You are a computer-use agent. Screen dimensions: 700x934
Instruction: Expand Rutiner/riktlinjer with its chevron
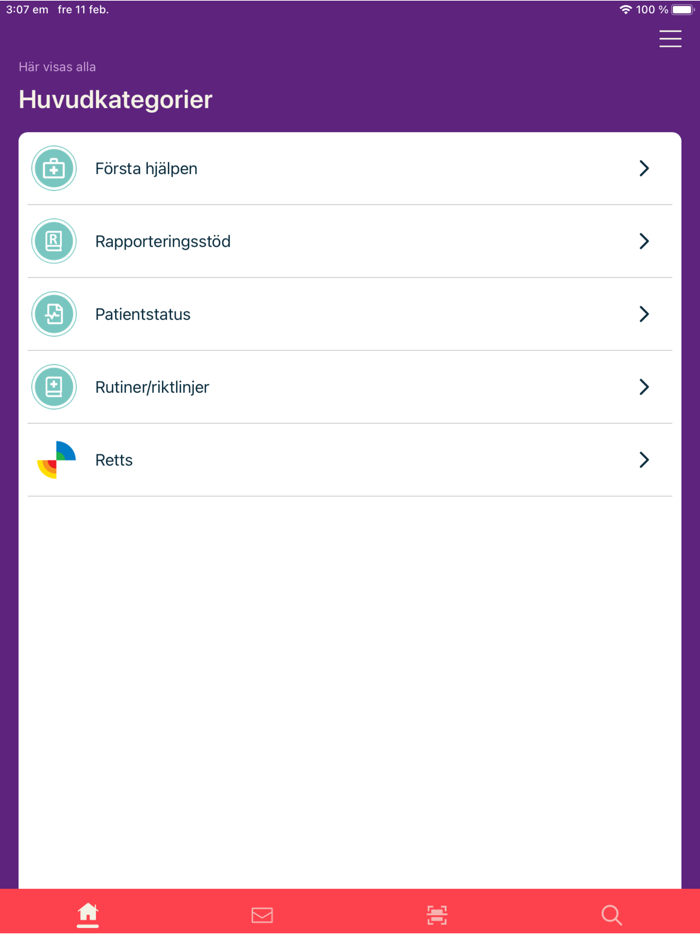tap(644, 387)
